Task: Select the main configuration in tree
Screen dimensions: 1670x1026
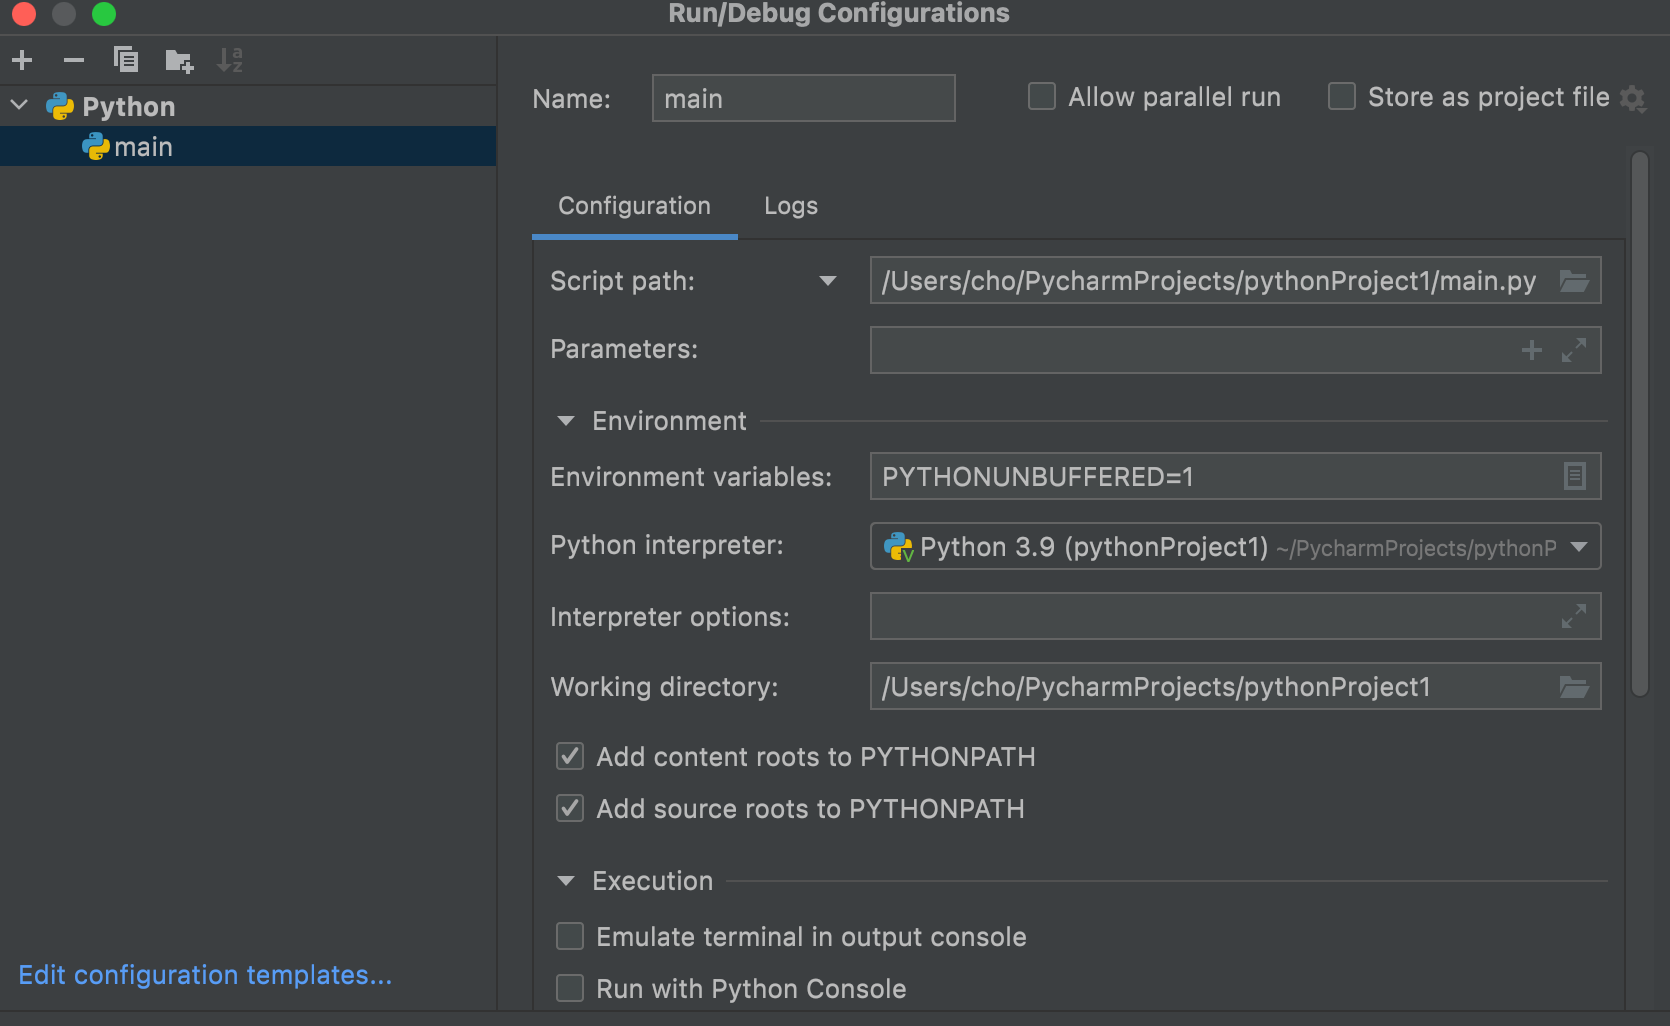Action: (143, 147)
